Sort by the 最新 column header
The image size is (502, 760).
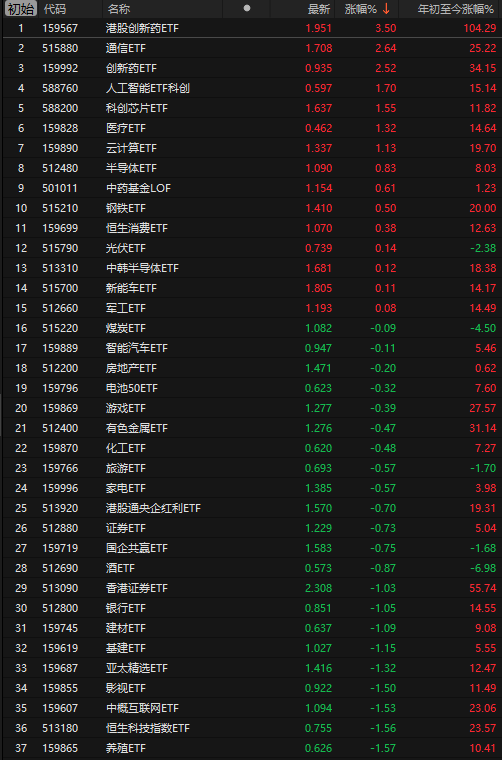click(x=319, y=9)
